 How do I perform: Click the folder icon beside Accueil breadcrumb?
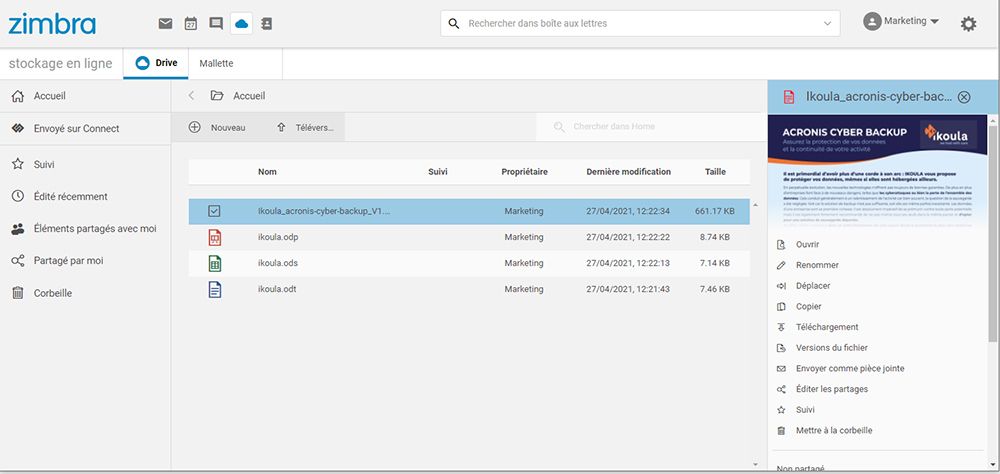tap(217, 96)
